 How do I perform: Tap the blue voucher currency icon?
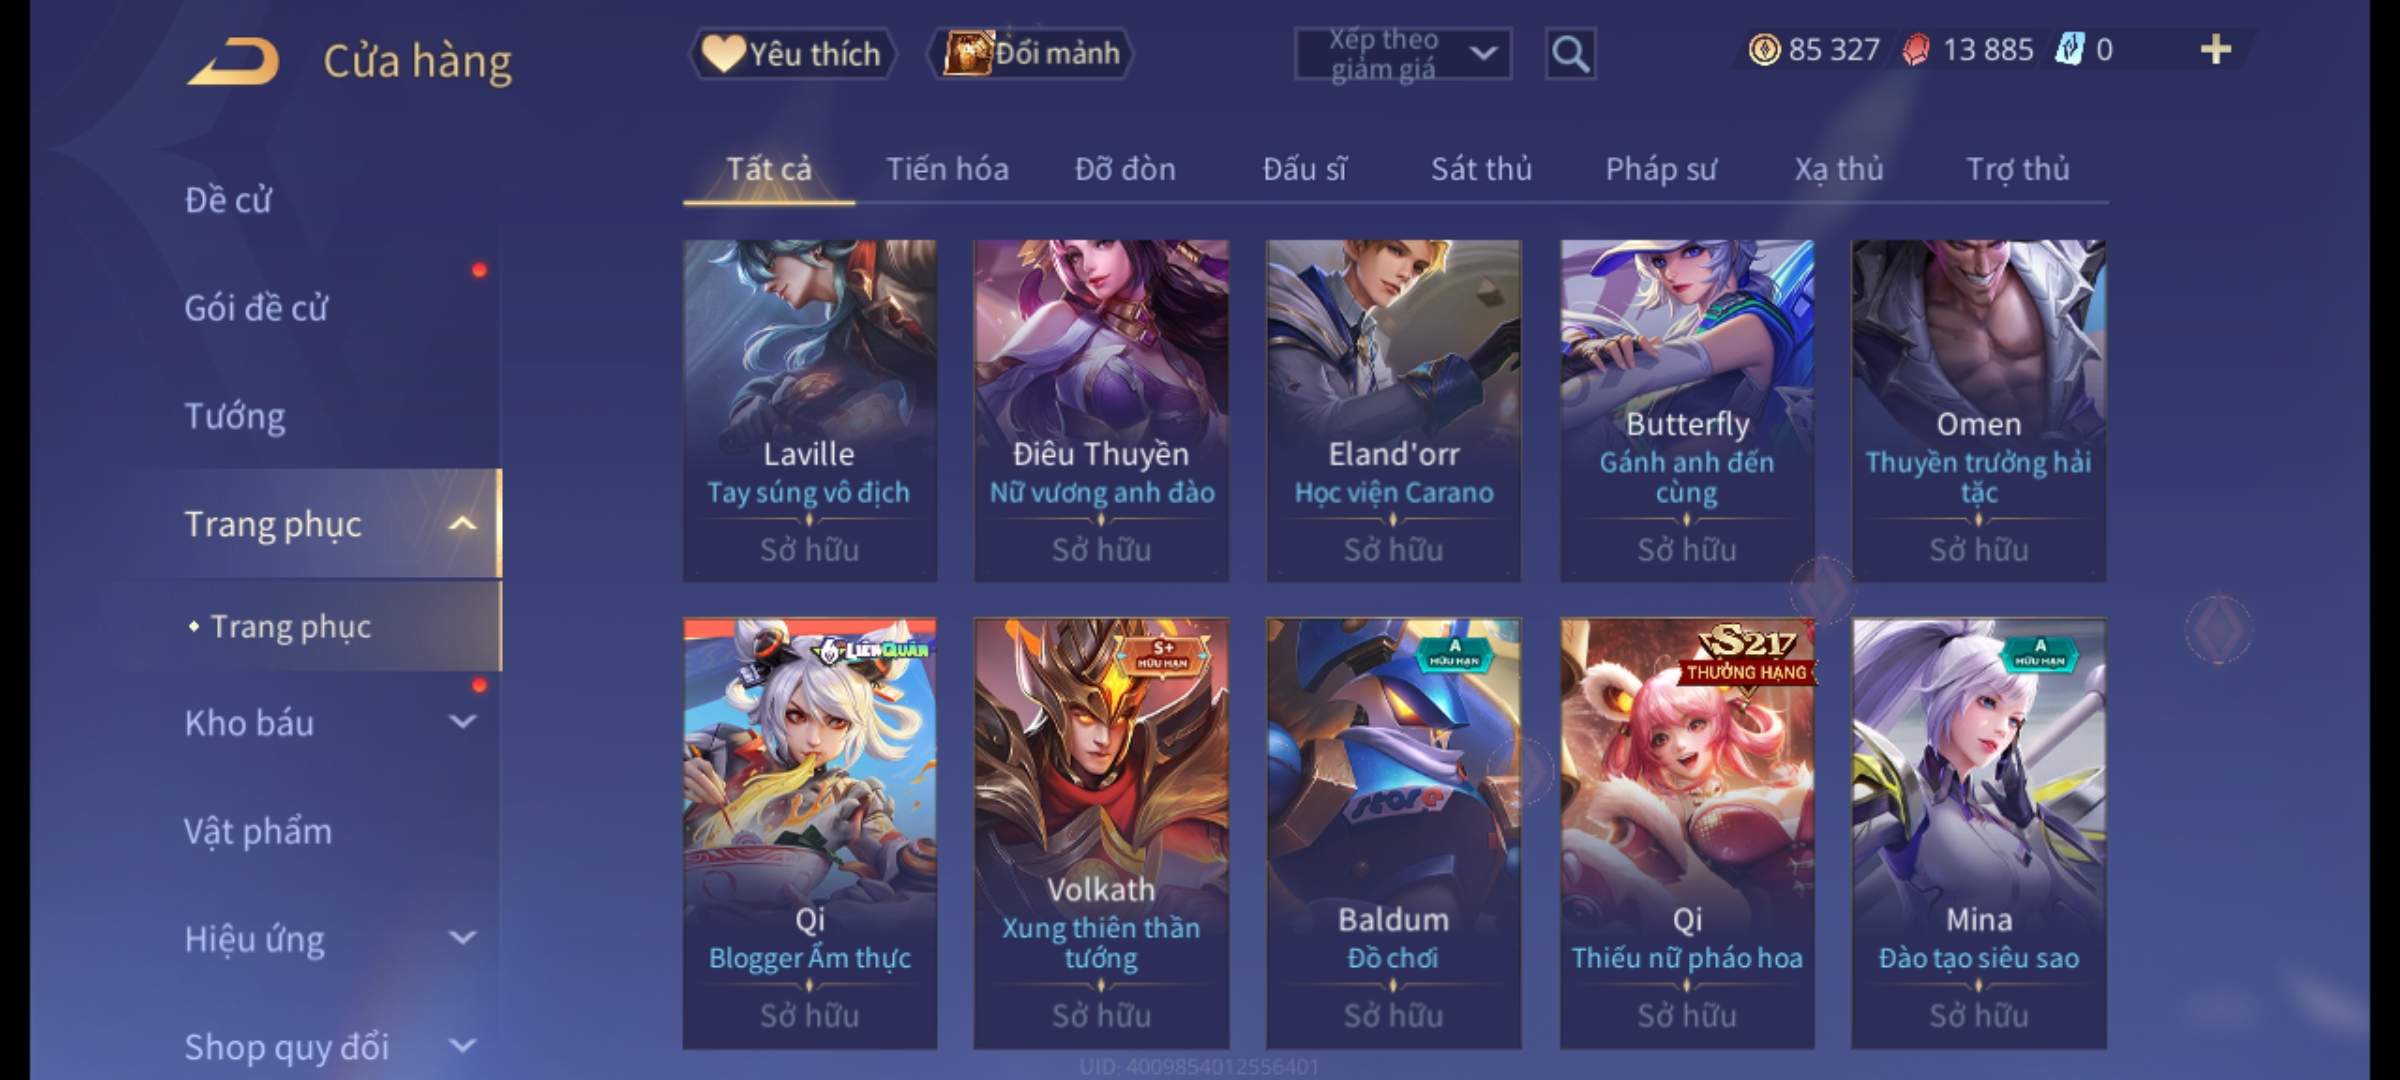(x=2069, y=50)
